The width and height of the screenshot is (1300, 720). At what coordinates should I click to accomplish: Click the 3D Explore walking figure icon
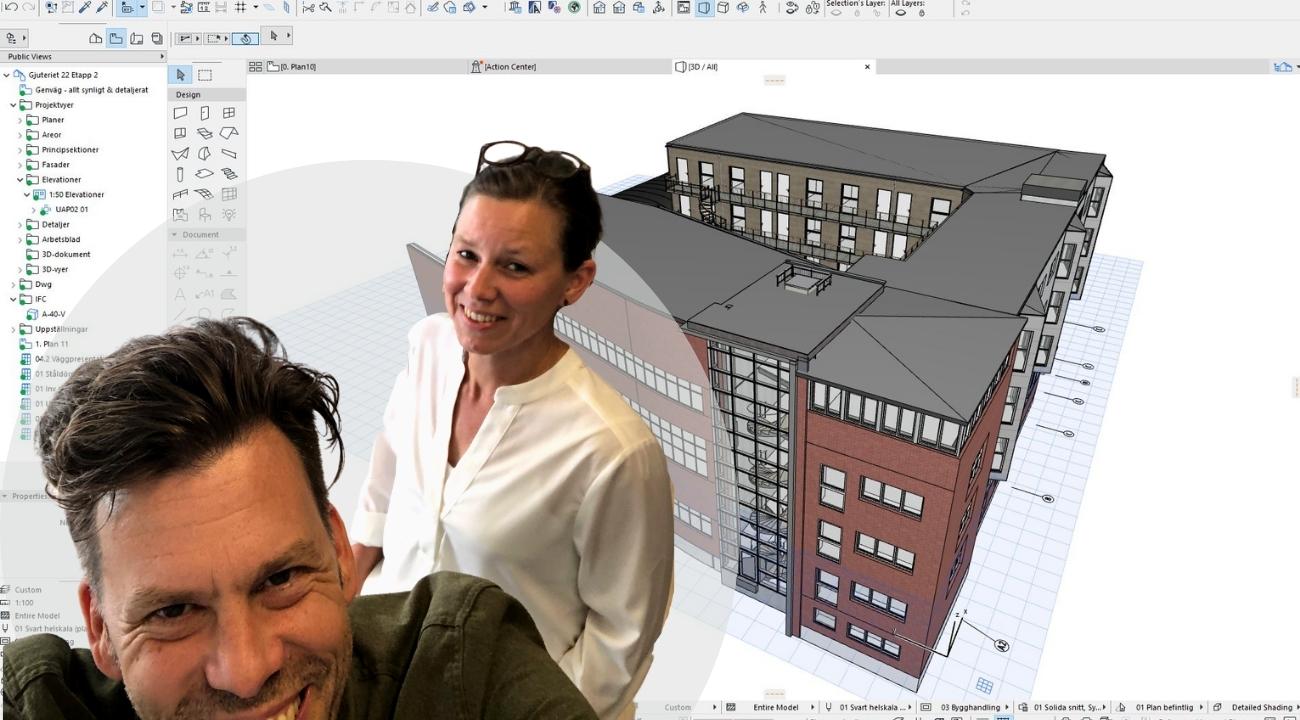[x=763, y=7]
